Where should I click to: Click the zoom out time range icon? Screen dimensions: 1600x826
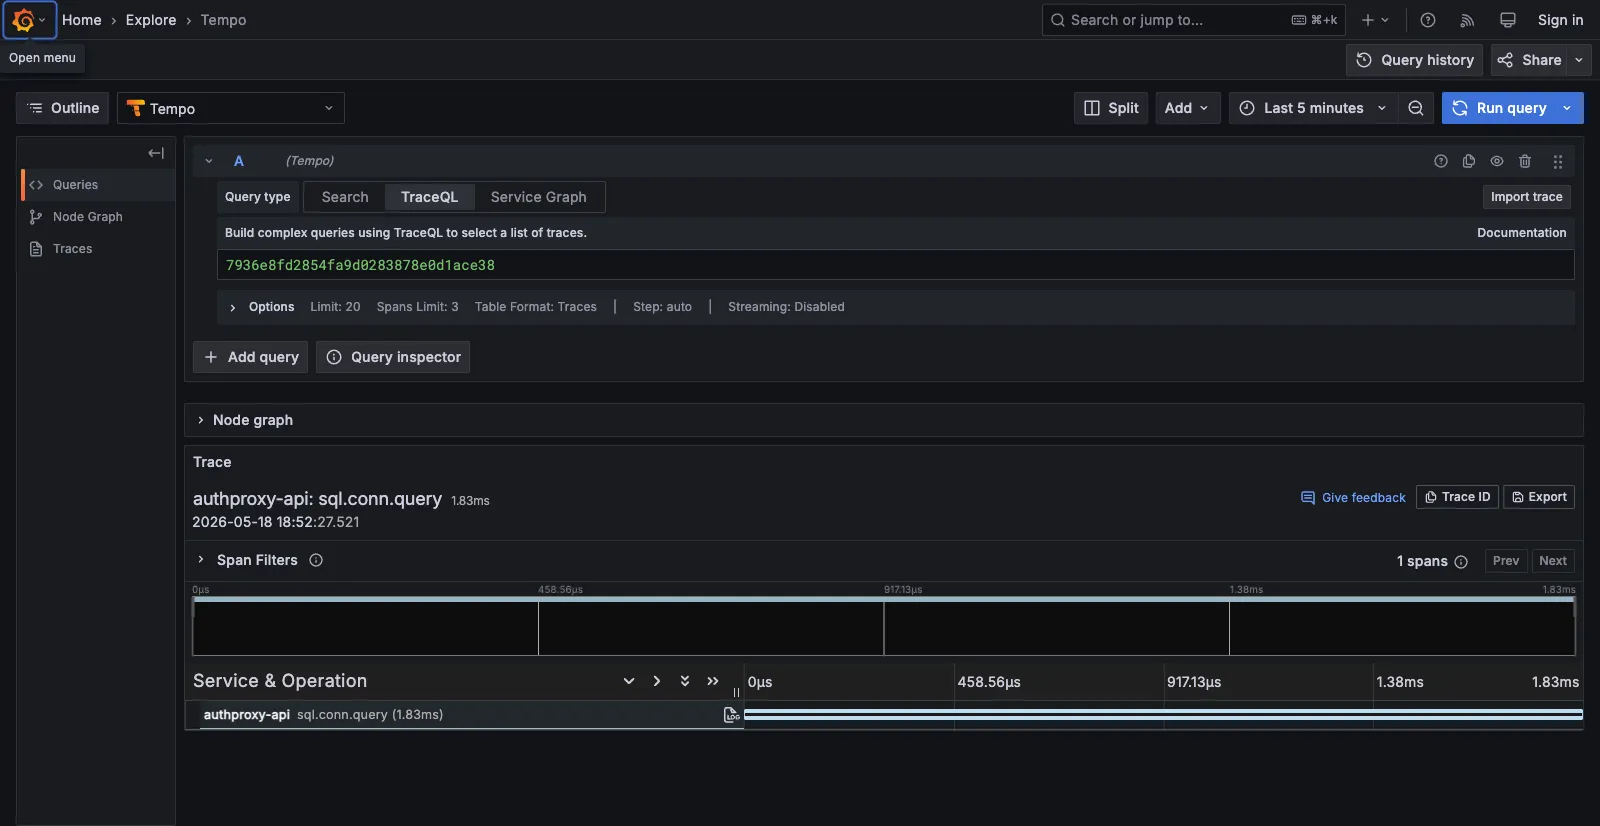(1416, 108)
